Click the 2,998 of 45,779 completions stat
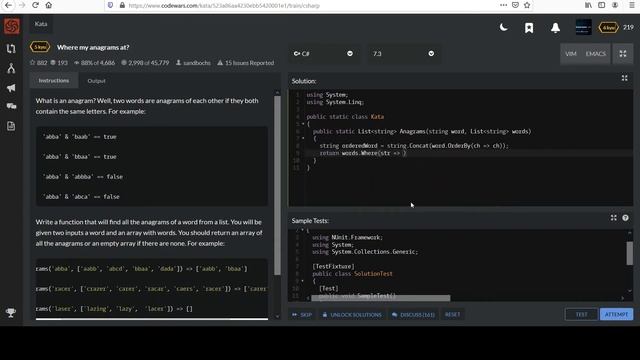 point(145,63)
